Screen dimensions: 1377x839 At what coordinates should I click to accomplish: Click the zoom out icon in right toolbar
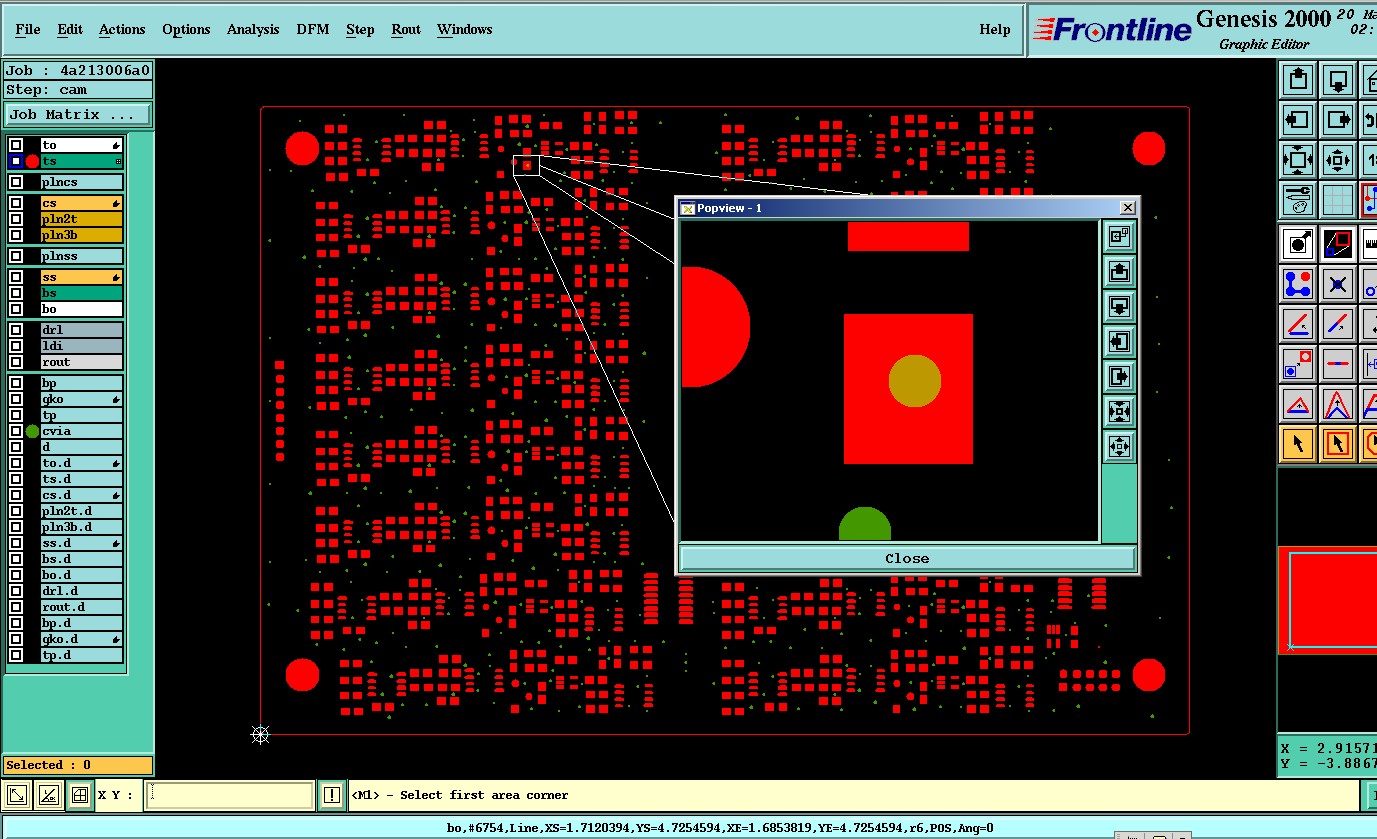(1338, 160)
